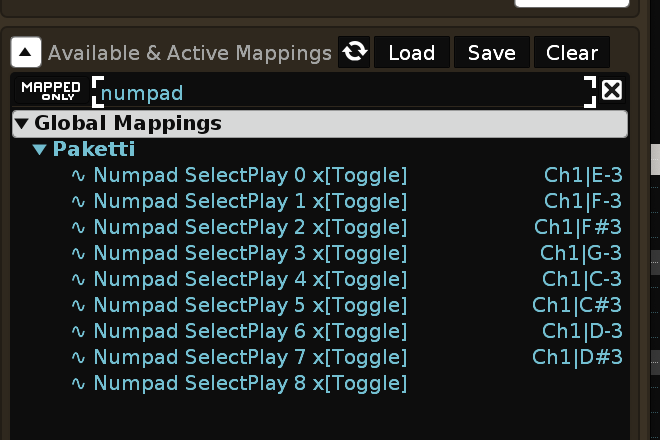This screenshot has height=440, width=660.
Task: Click the refresh mappings icon
Action: 354,52
